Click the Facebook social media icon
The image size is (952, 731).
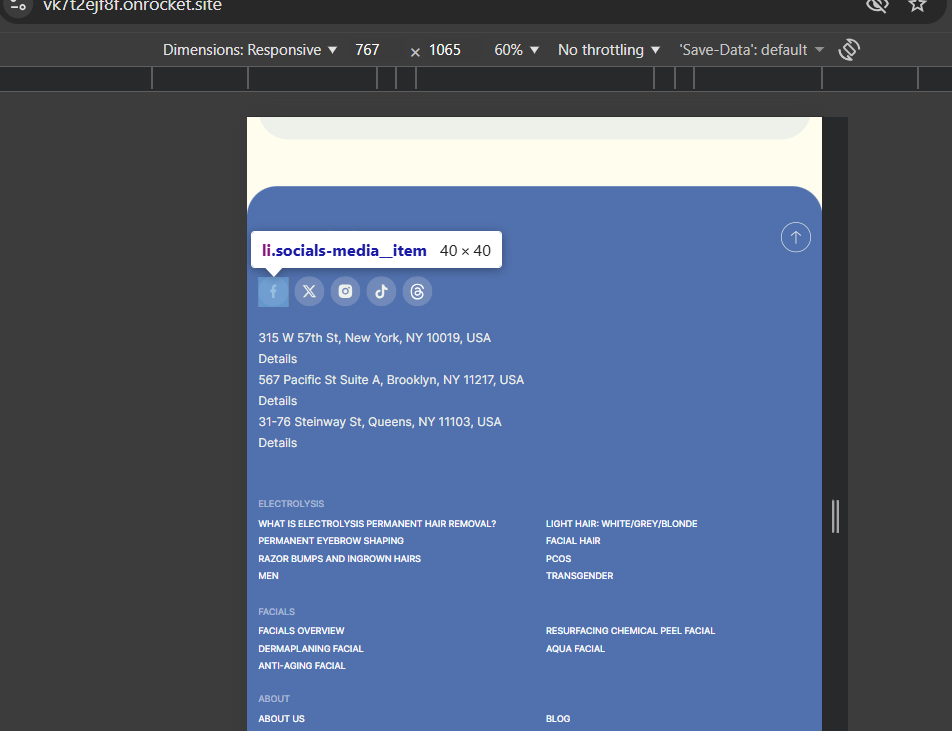[273, 291]
